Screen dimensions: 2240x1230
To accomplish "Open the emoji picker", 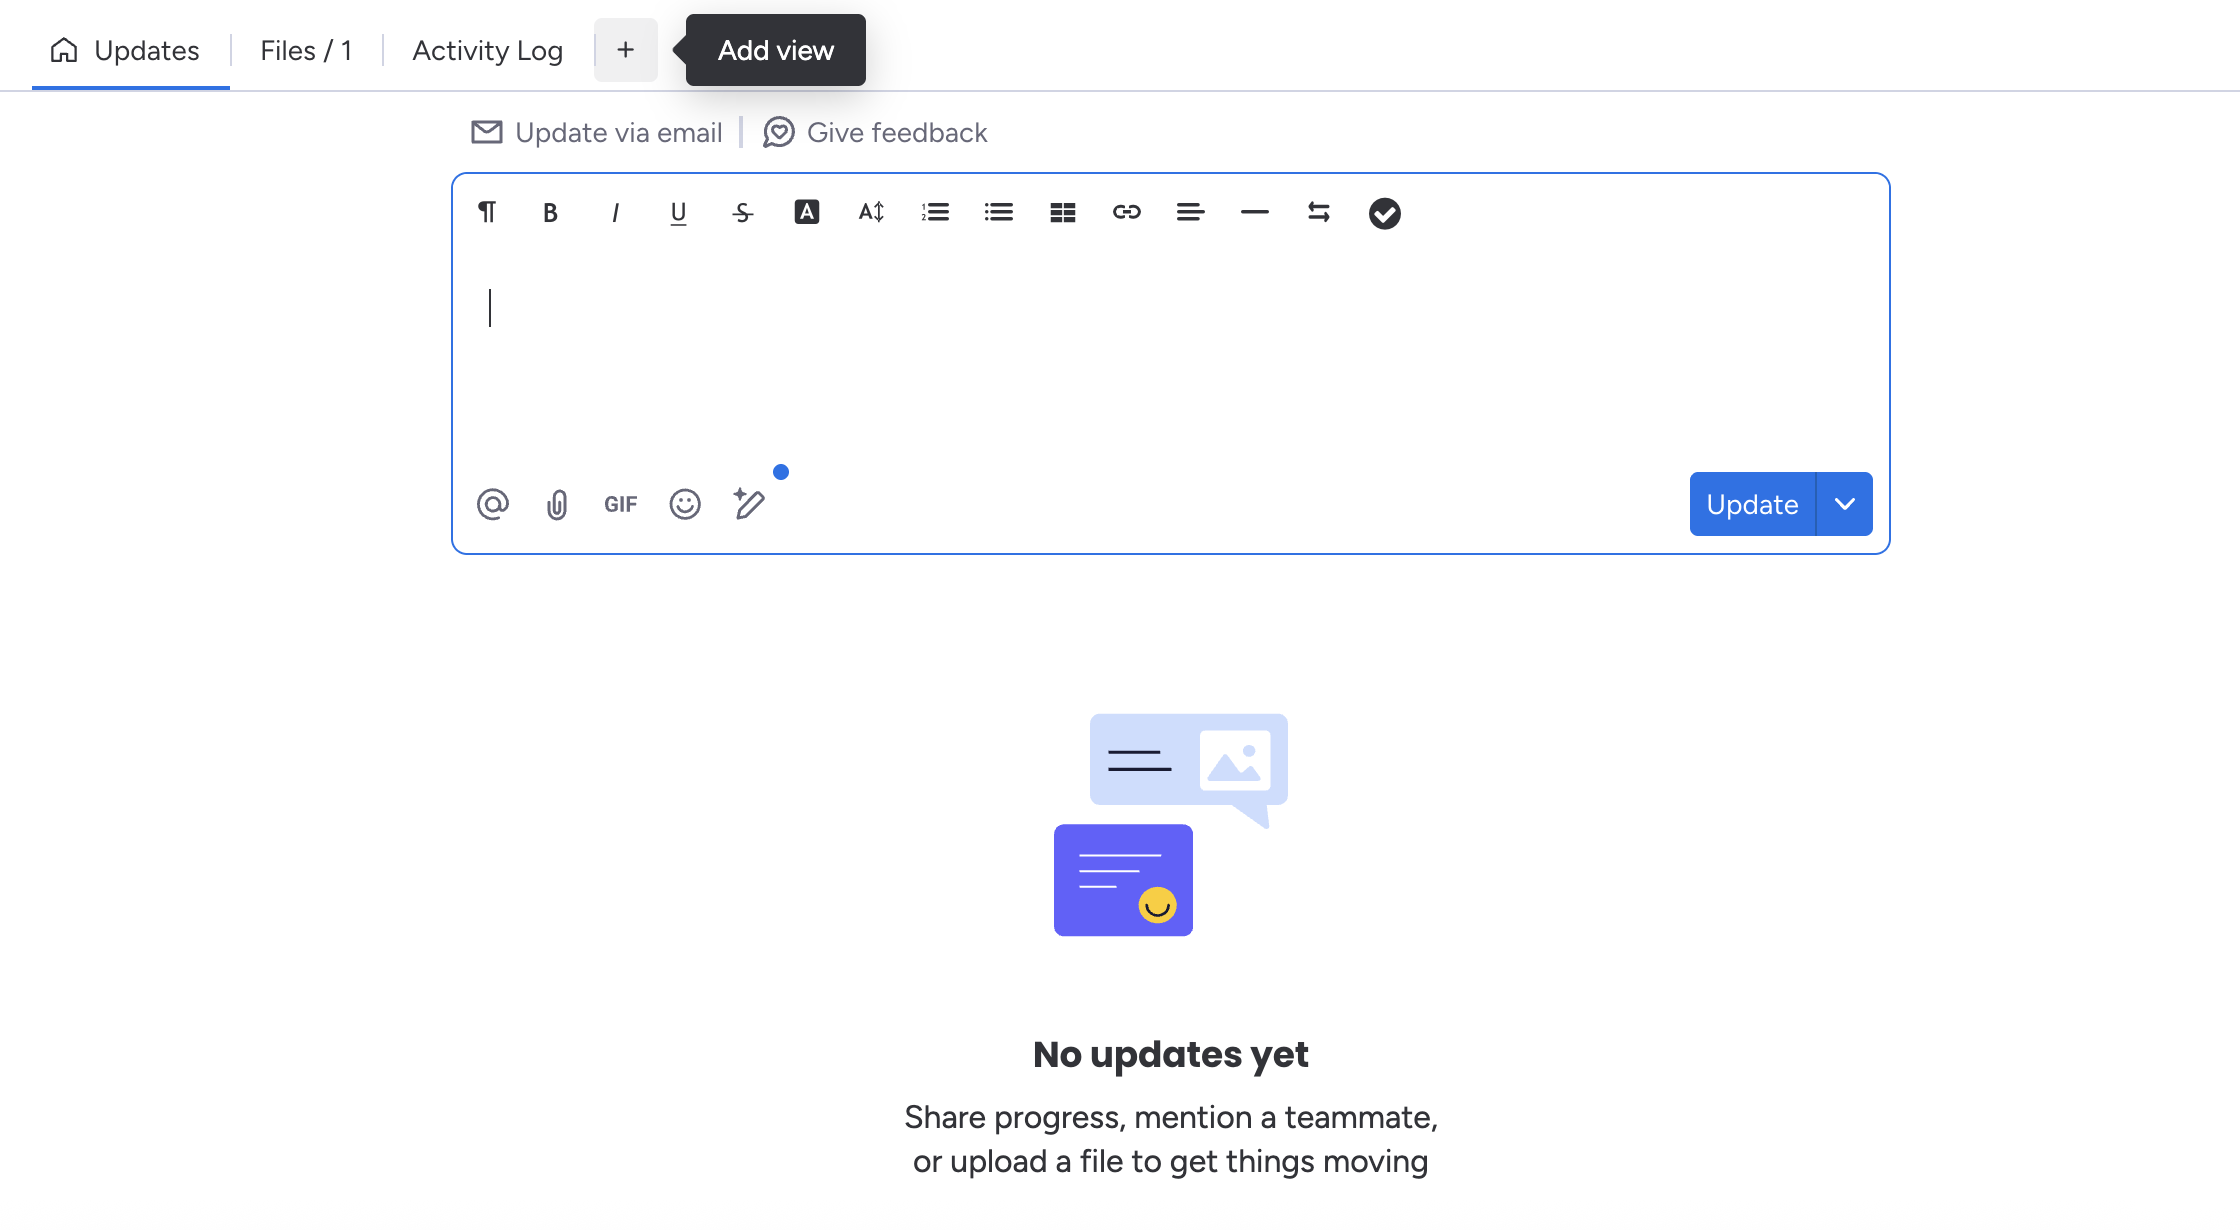I will click(x=685, y=504).
